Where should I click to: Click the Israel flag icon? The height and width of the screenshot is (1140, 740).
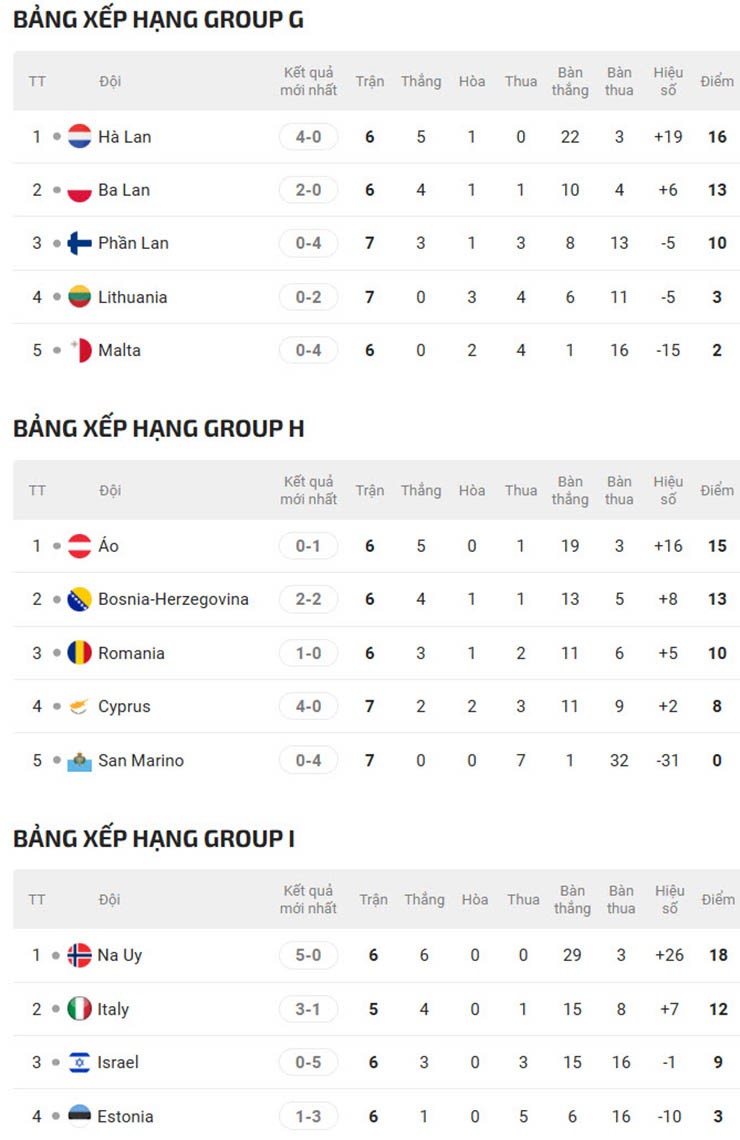coord(80,1062)
